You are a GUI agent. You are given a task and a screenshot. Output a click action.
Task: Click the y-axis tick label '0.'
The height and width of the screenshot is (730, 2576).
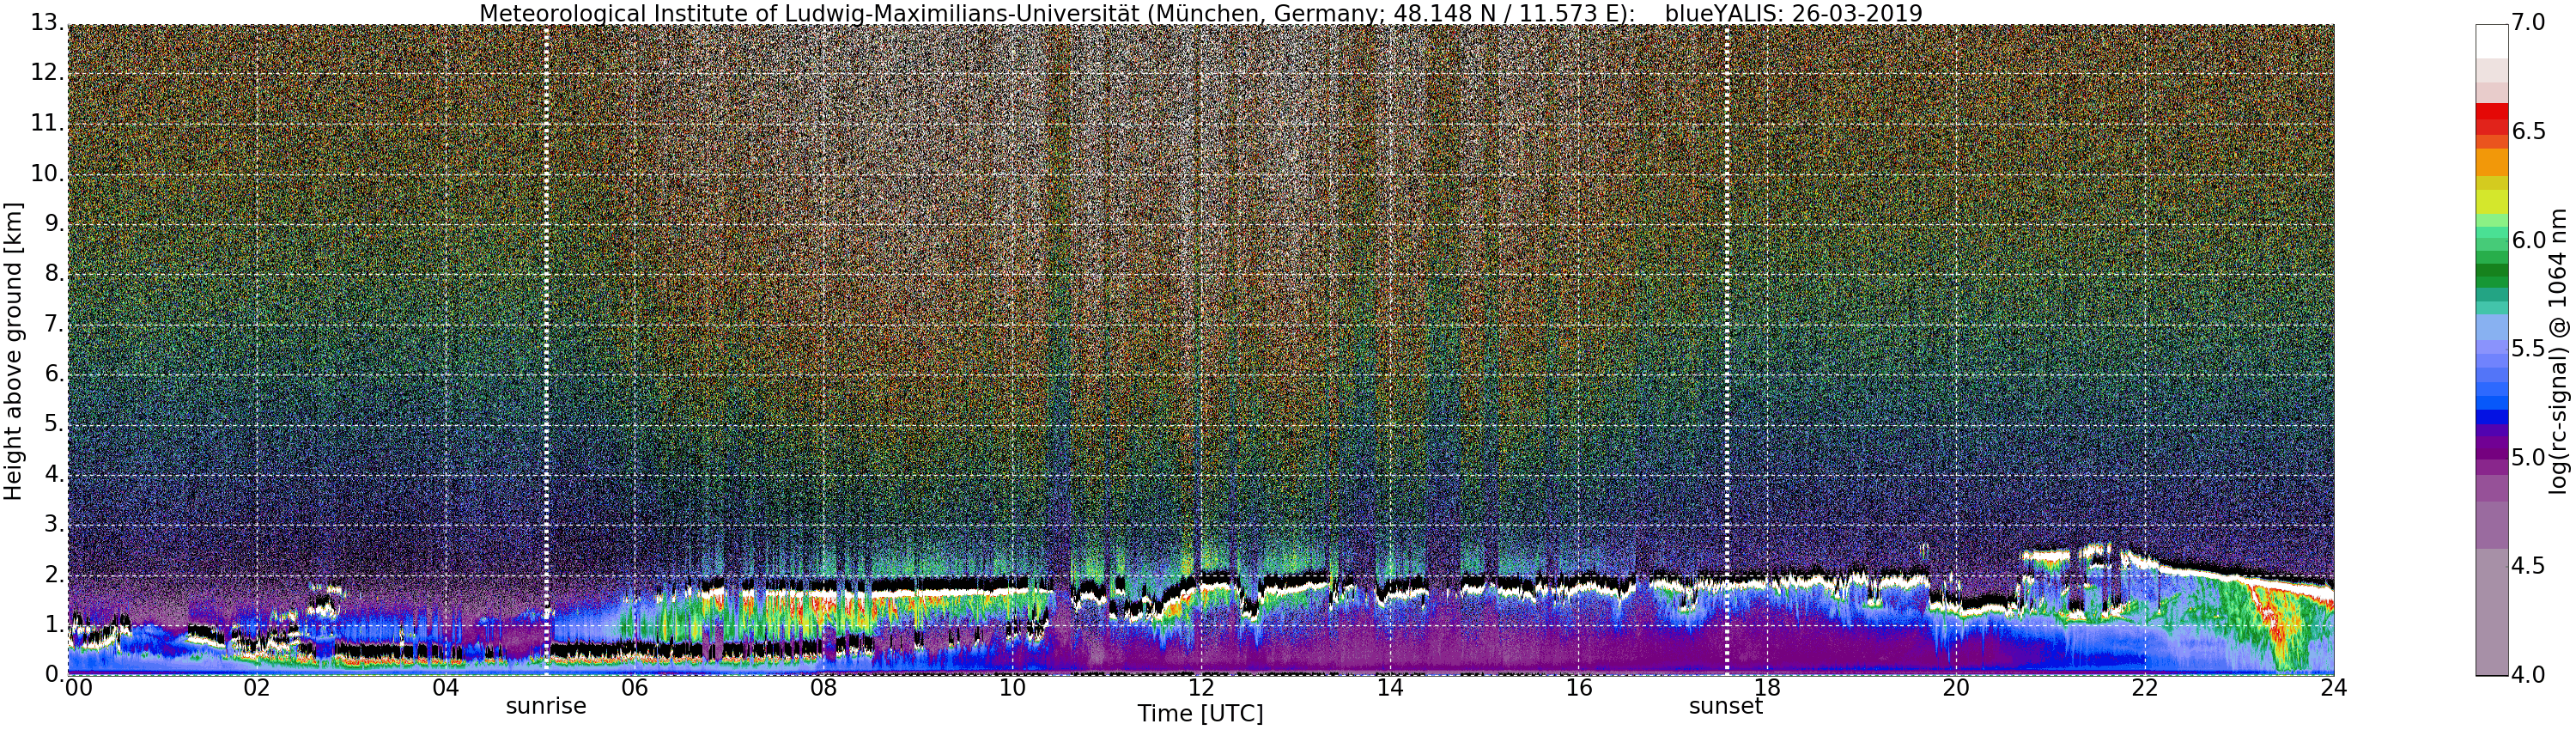[x=53, y=673]
